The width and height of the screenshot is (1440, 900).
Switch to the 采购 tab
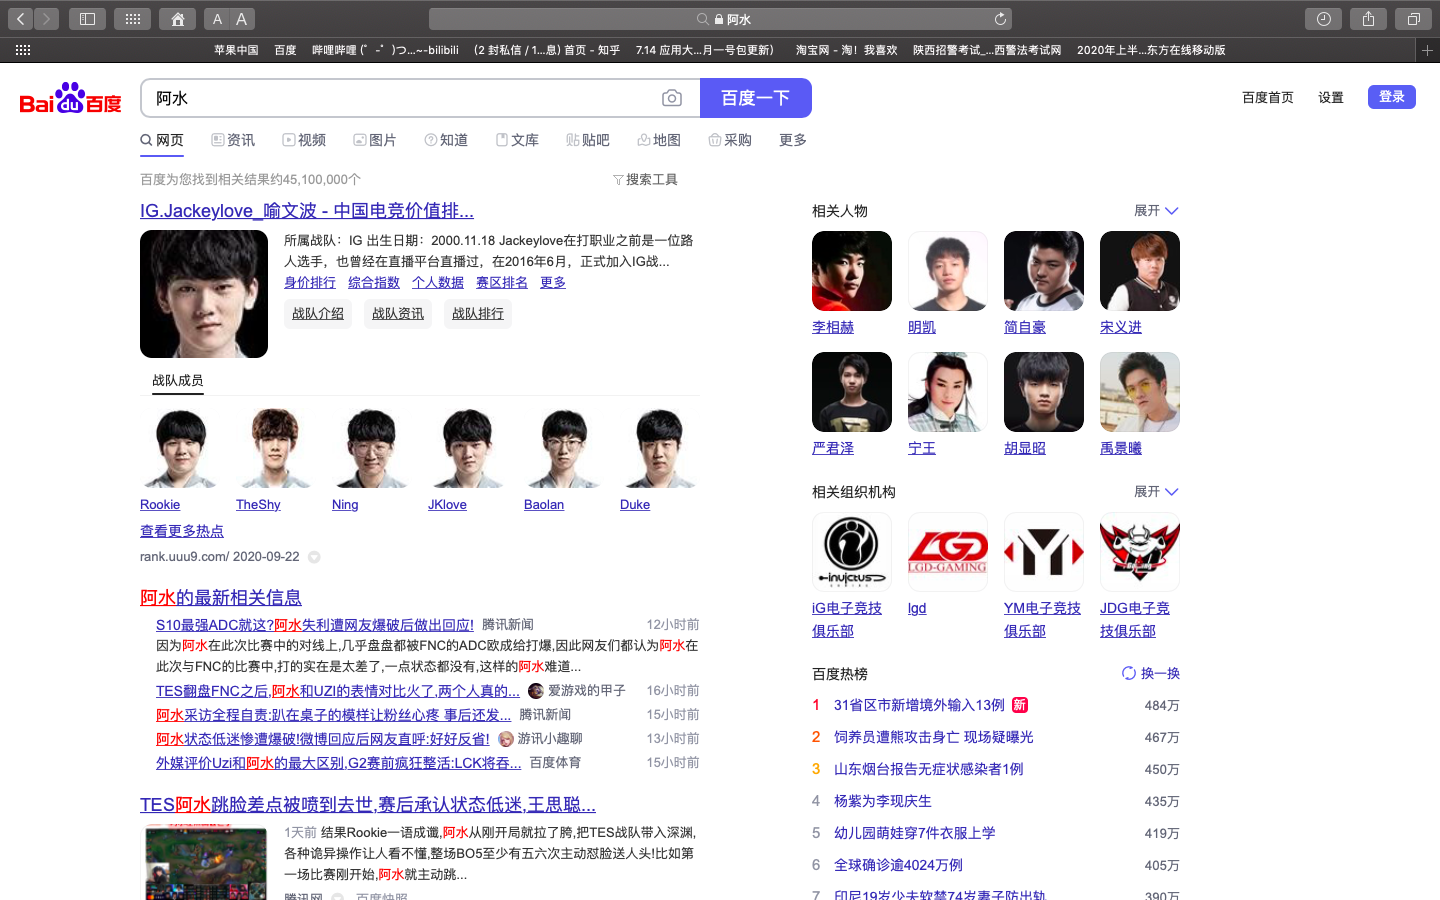point(730,140)
